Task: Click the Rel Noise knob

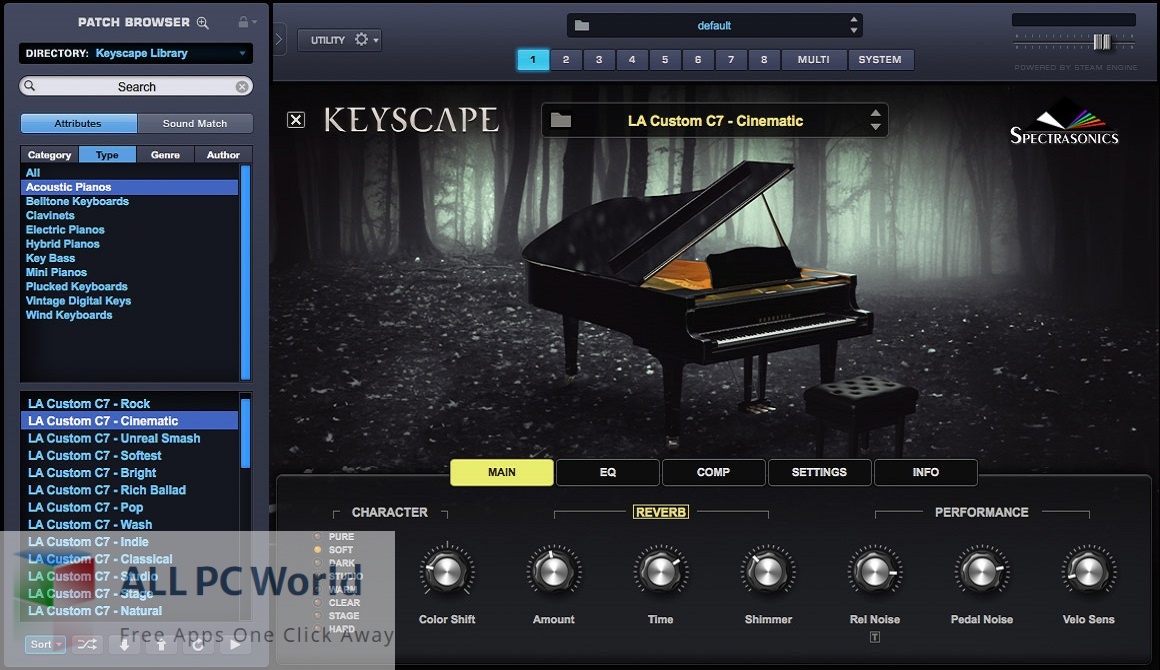Action: point(874,572)
